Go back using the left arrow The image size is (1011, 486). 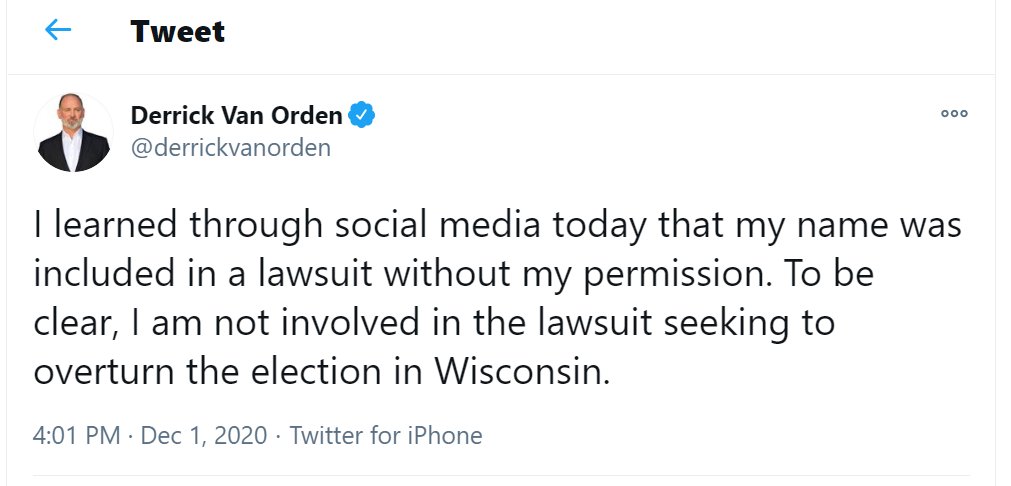coord(58,30)
